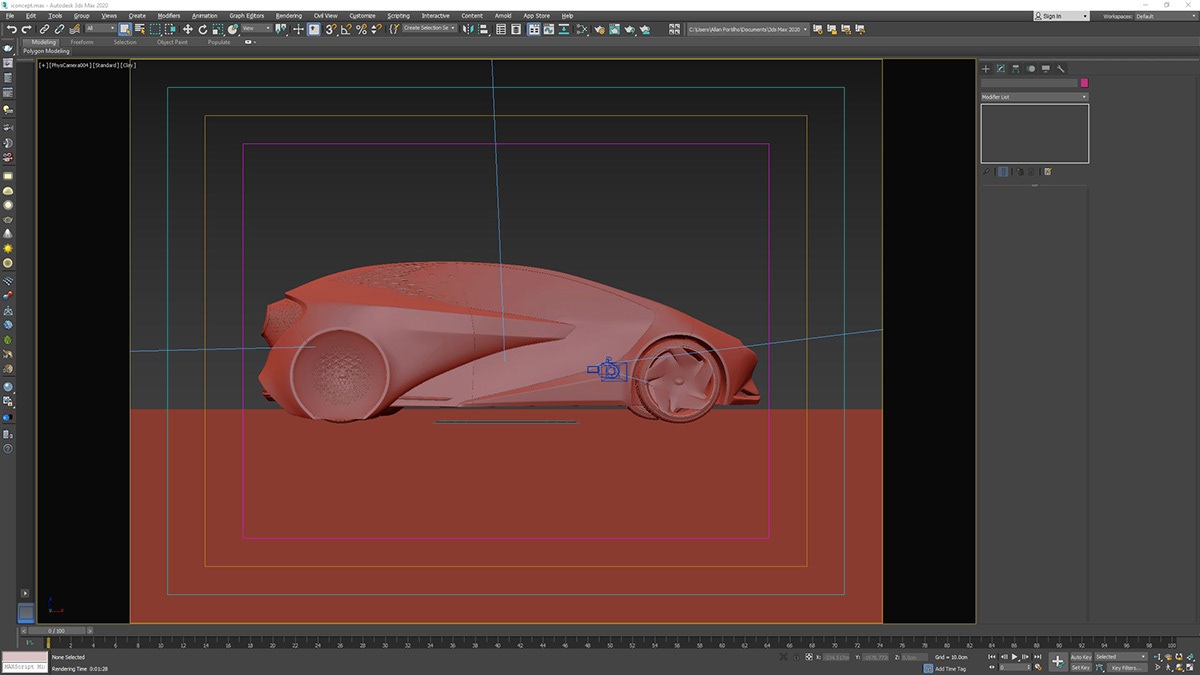Click the pink object color swatch
The height and width of the screenshot is (675, 1200).
coord(1083,84)
